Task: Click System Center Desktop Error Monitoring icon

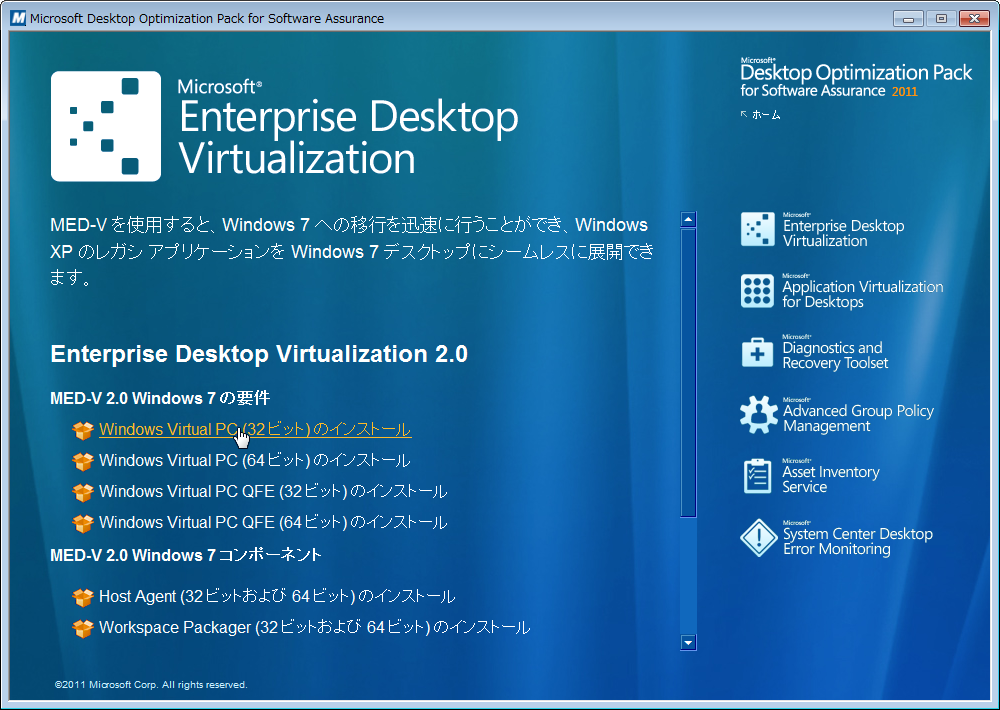Action: tap(757, 538)
